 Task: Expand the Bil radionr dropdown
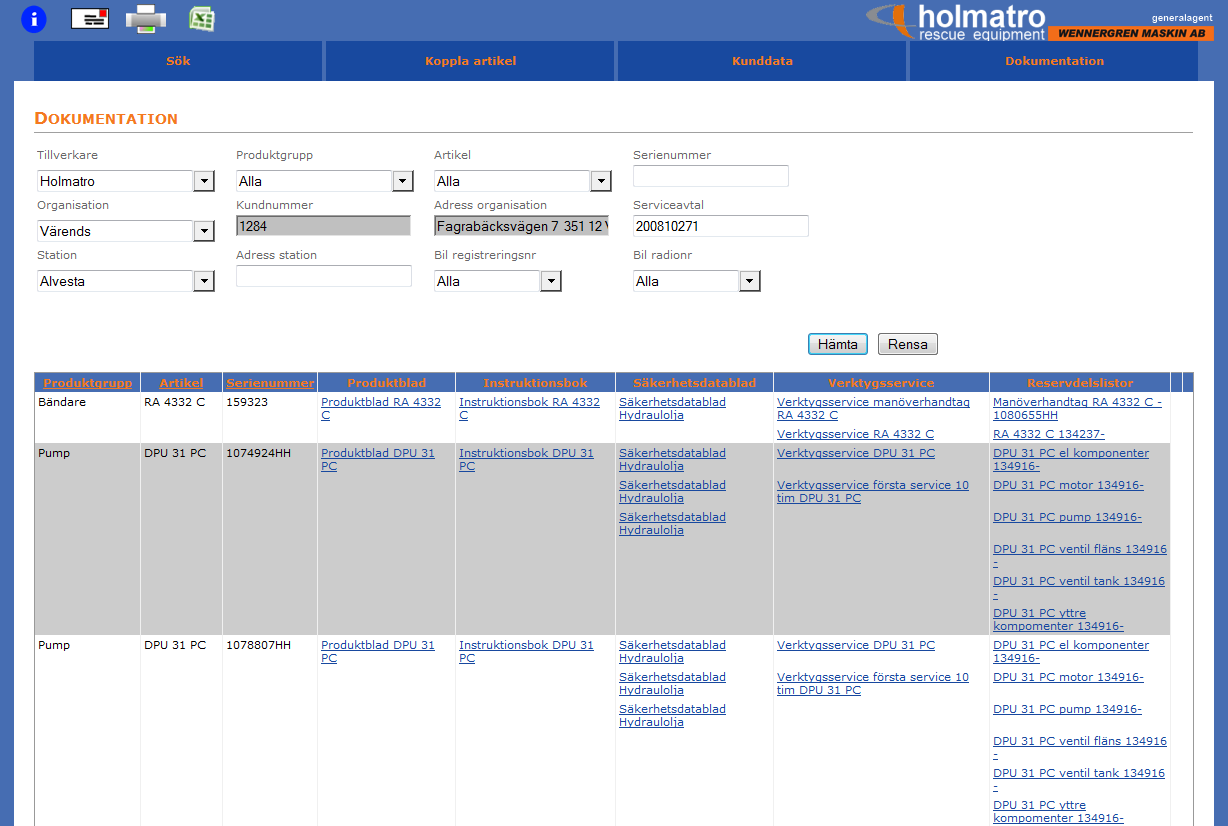point(749,281)
